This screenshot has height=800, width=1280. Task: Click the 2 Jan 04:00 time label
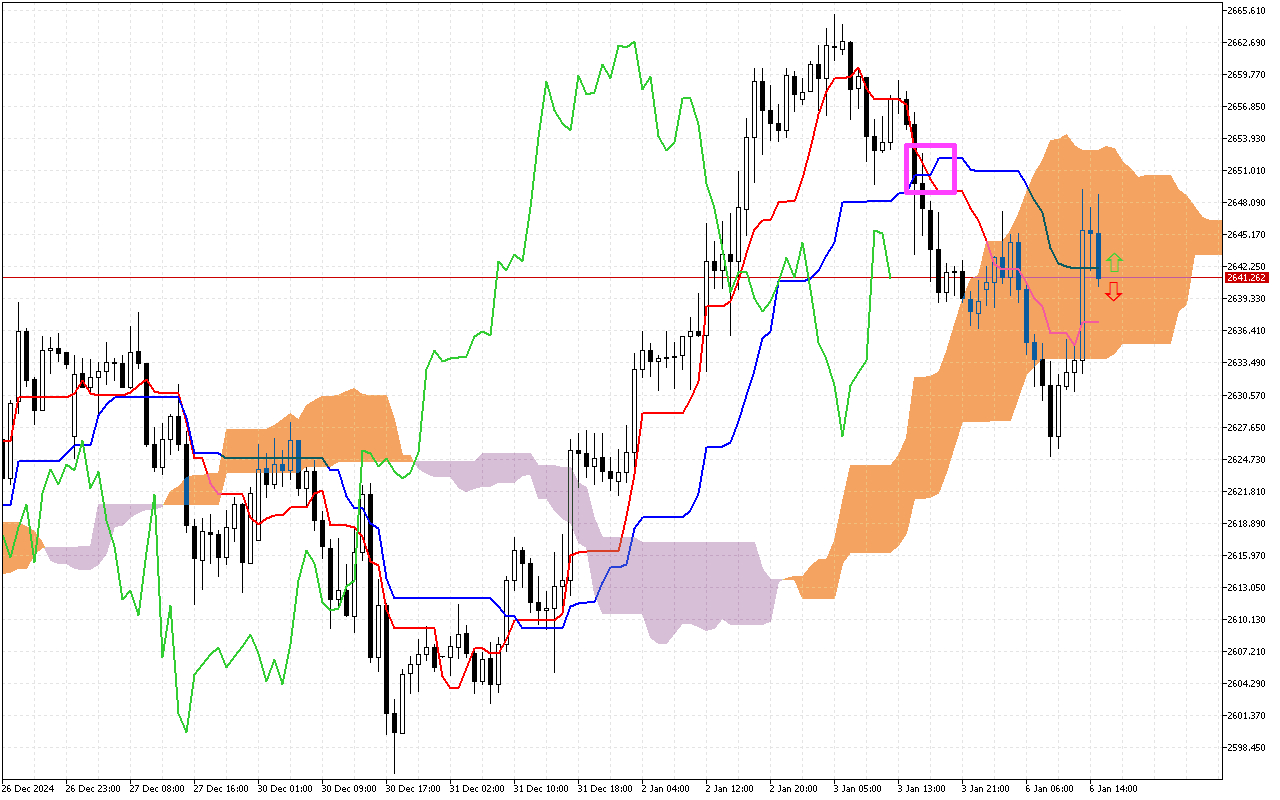(x=666, y=789)
